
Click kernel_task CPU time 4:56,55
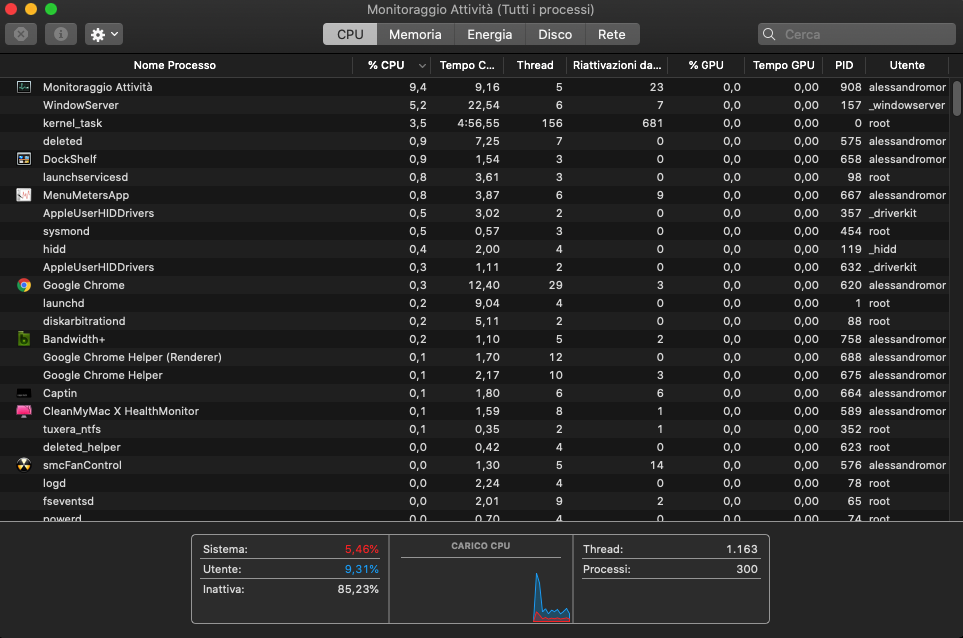pos(478,123)
